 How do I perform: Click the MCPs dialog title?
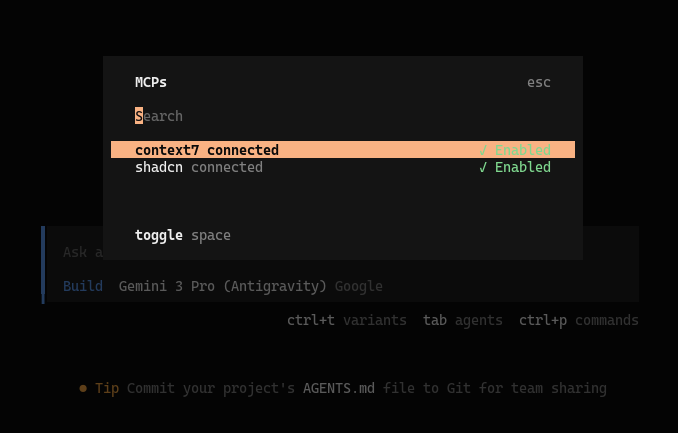coord(151,82)
